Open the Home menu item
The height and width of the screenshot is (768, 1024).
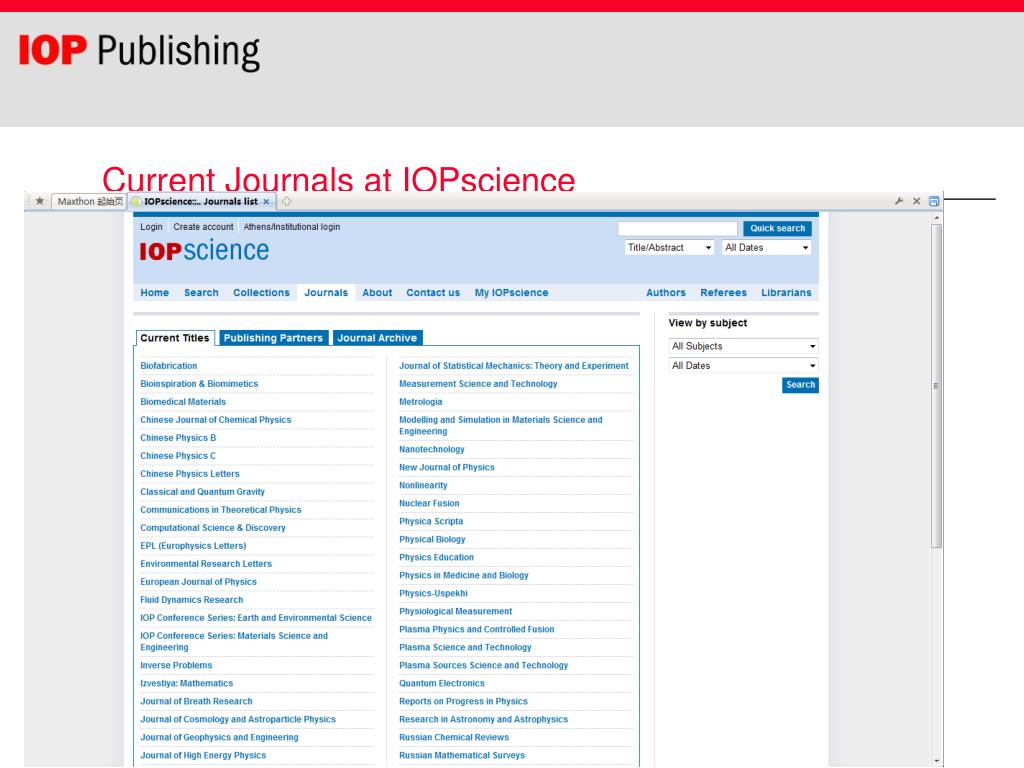tap(155, 293)
